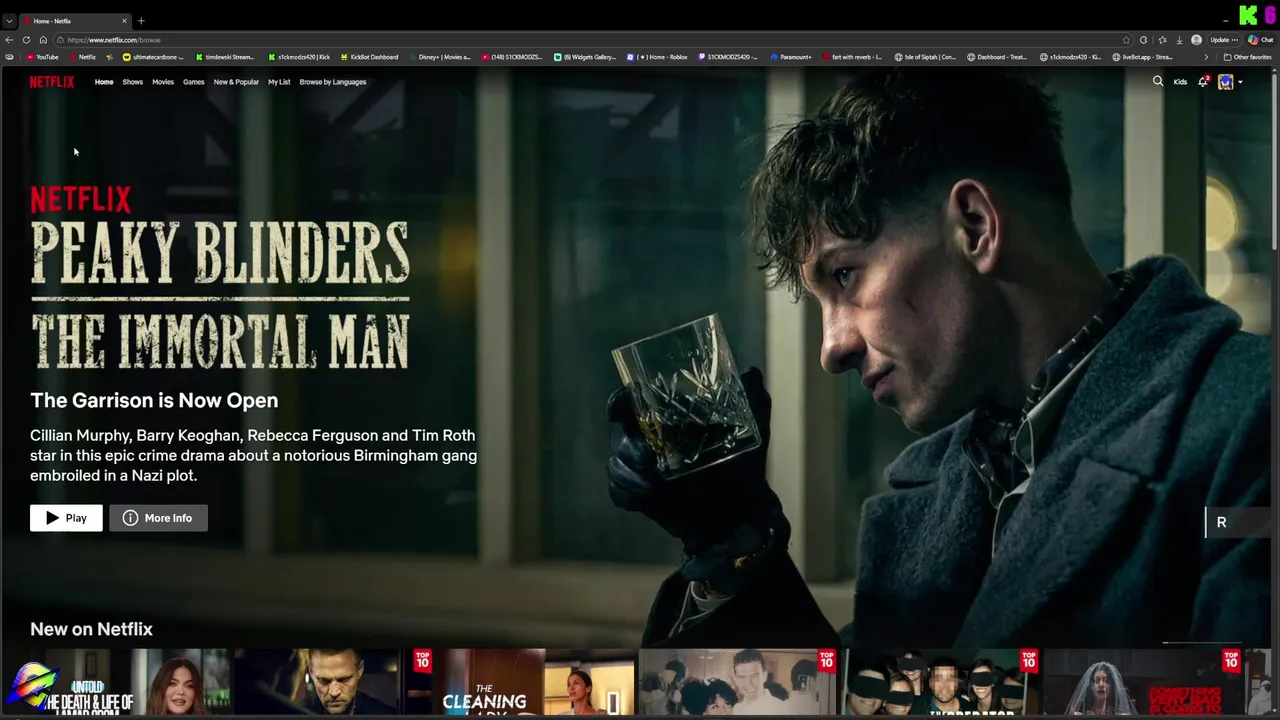Expand the profile menu caret

point(1240,82)
